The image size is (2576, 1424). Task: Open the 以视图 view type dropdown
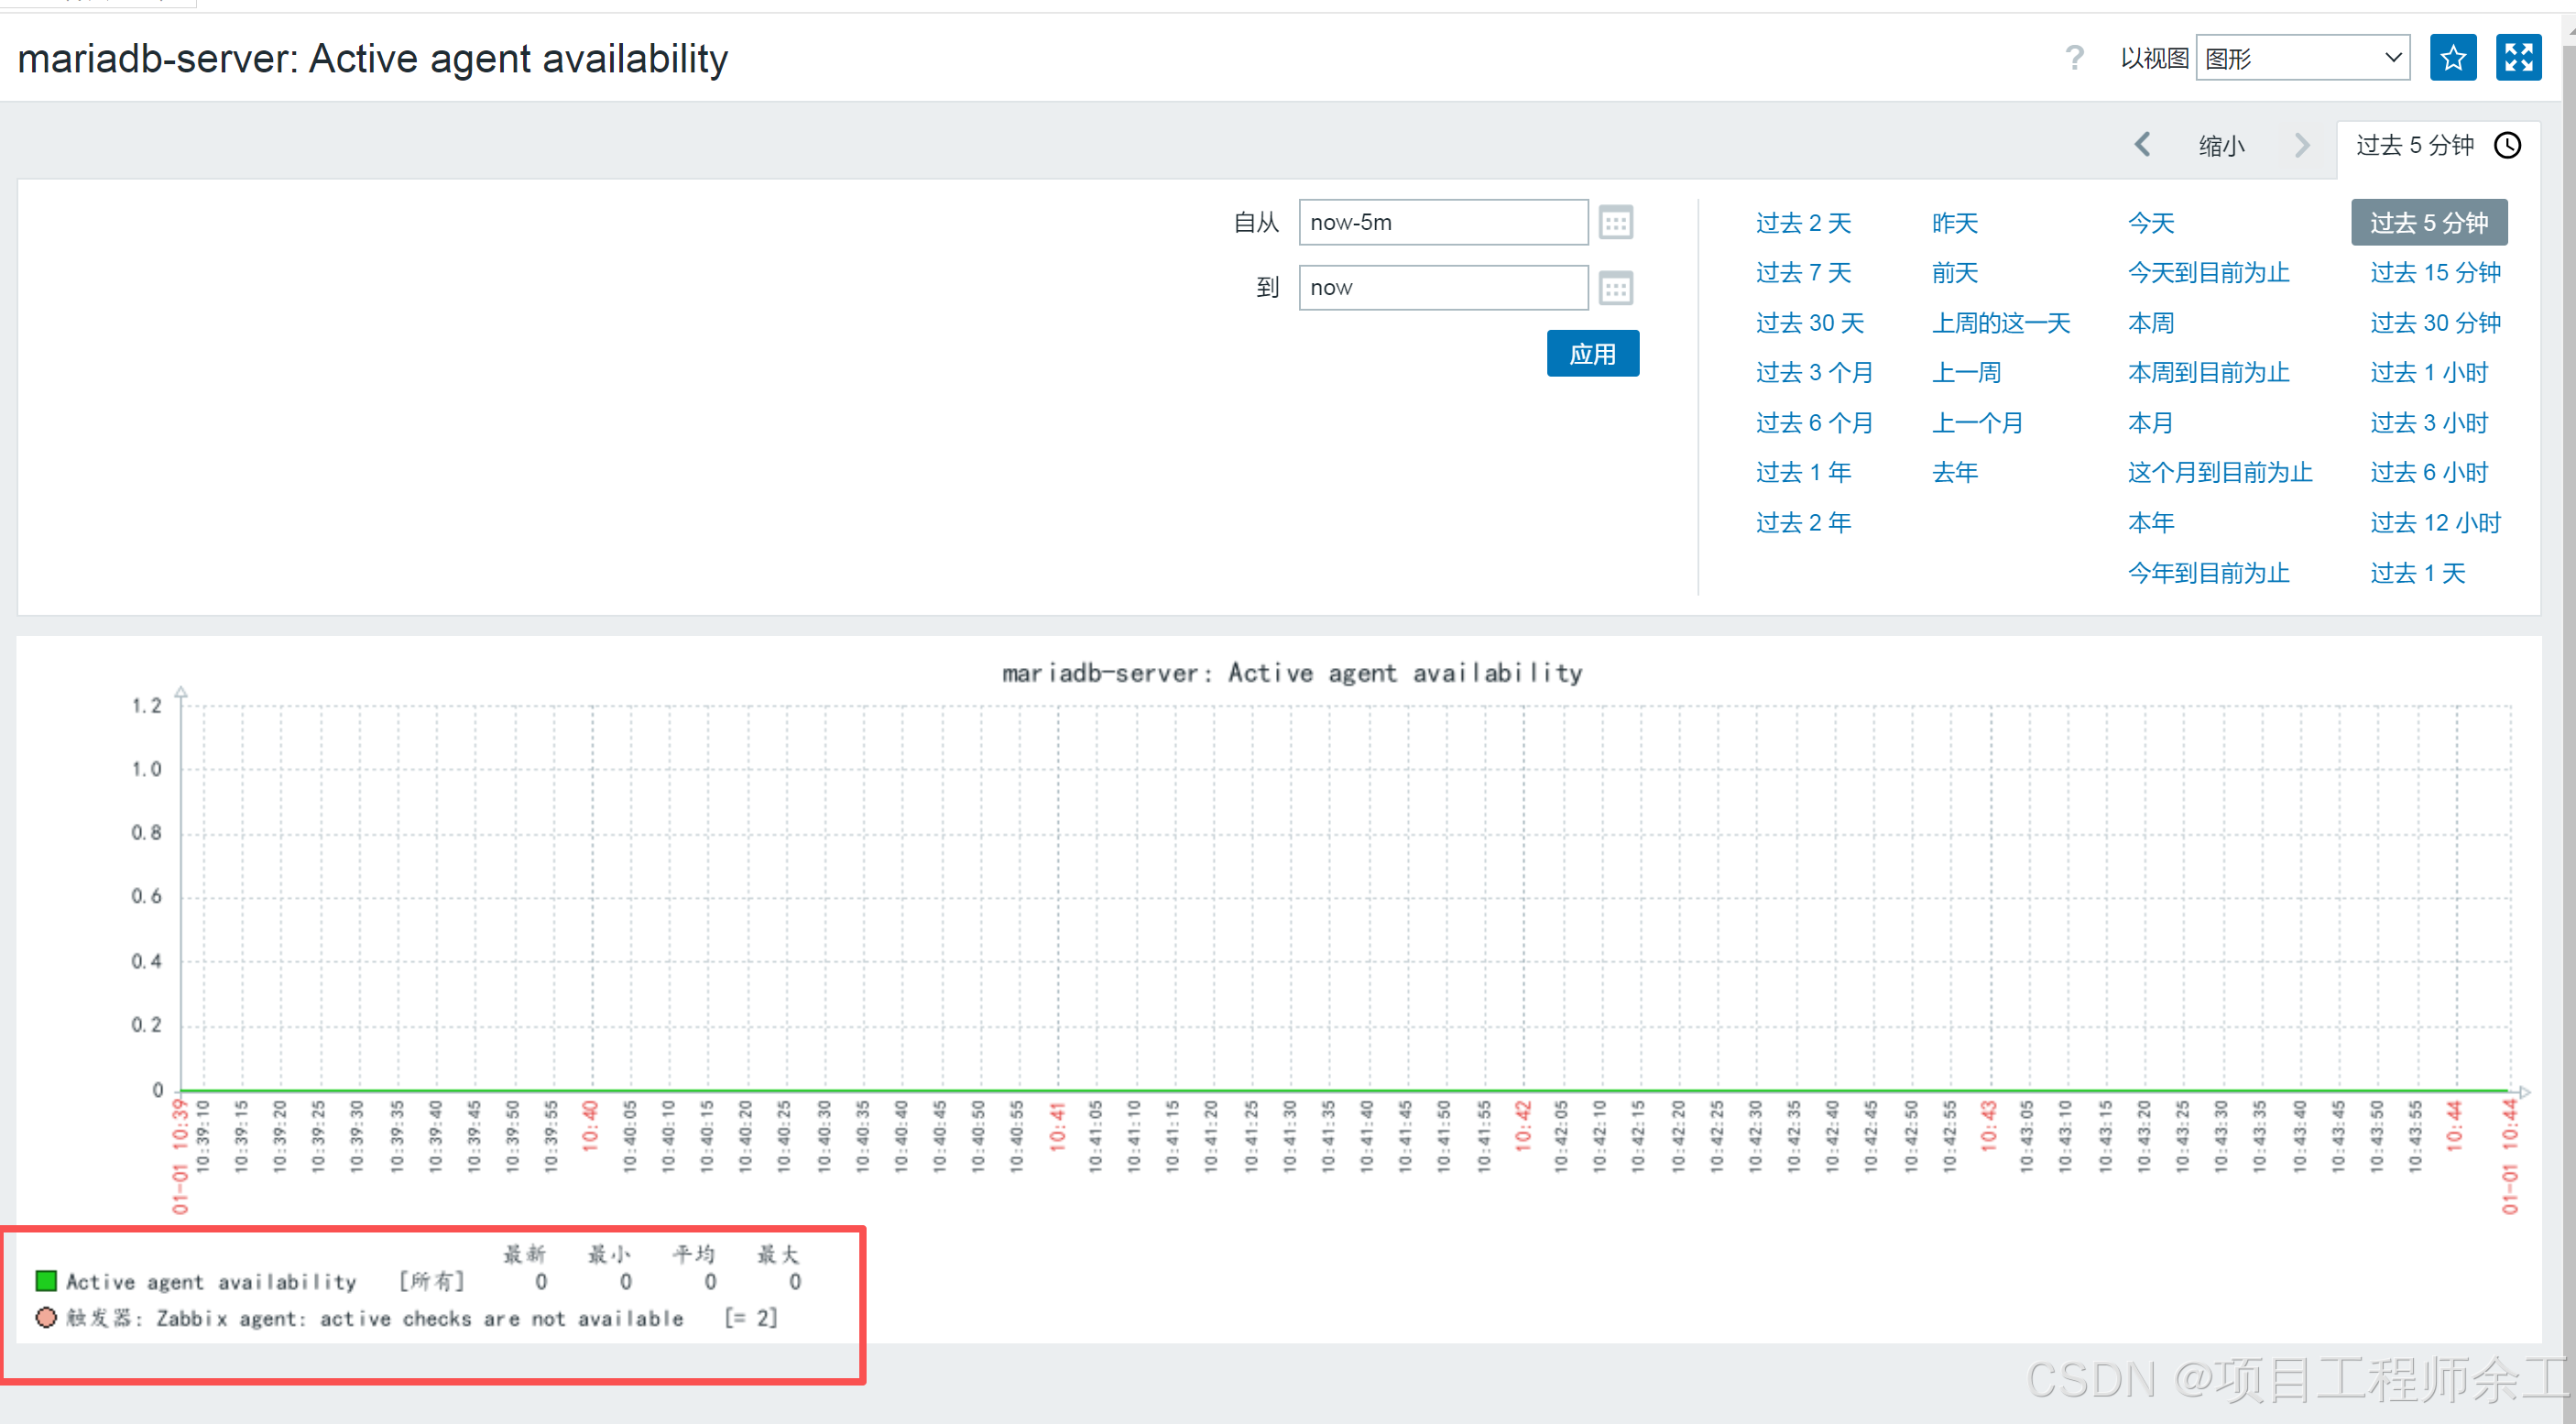tap(2302, 58)
